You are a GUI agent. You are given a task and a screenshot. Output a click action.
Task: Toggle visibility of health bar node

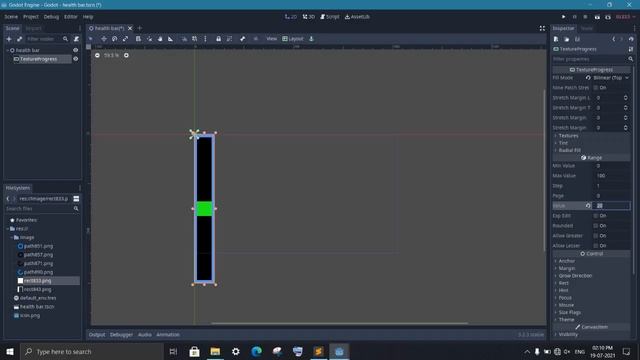pos(76,50)
